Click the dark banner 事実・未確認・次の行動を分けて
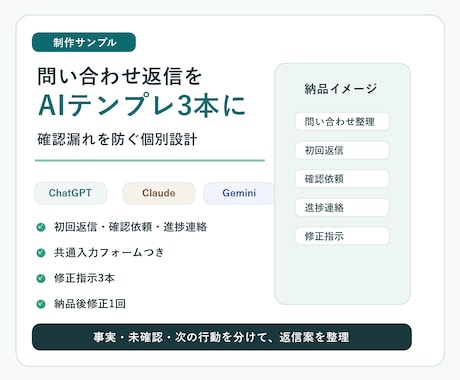460x380 pixels. [222, 337]
